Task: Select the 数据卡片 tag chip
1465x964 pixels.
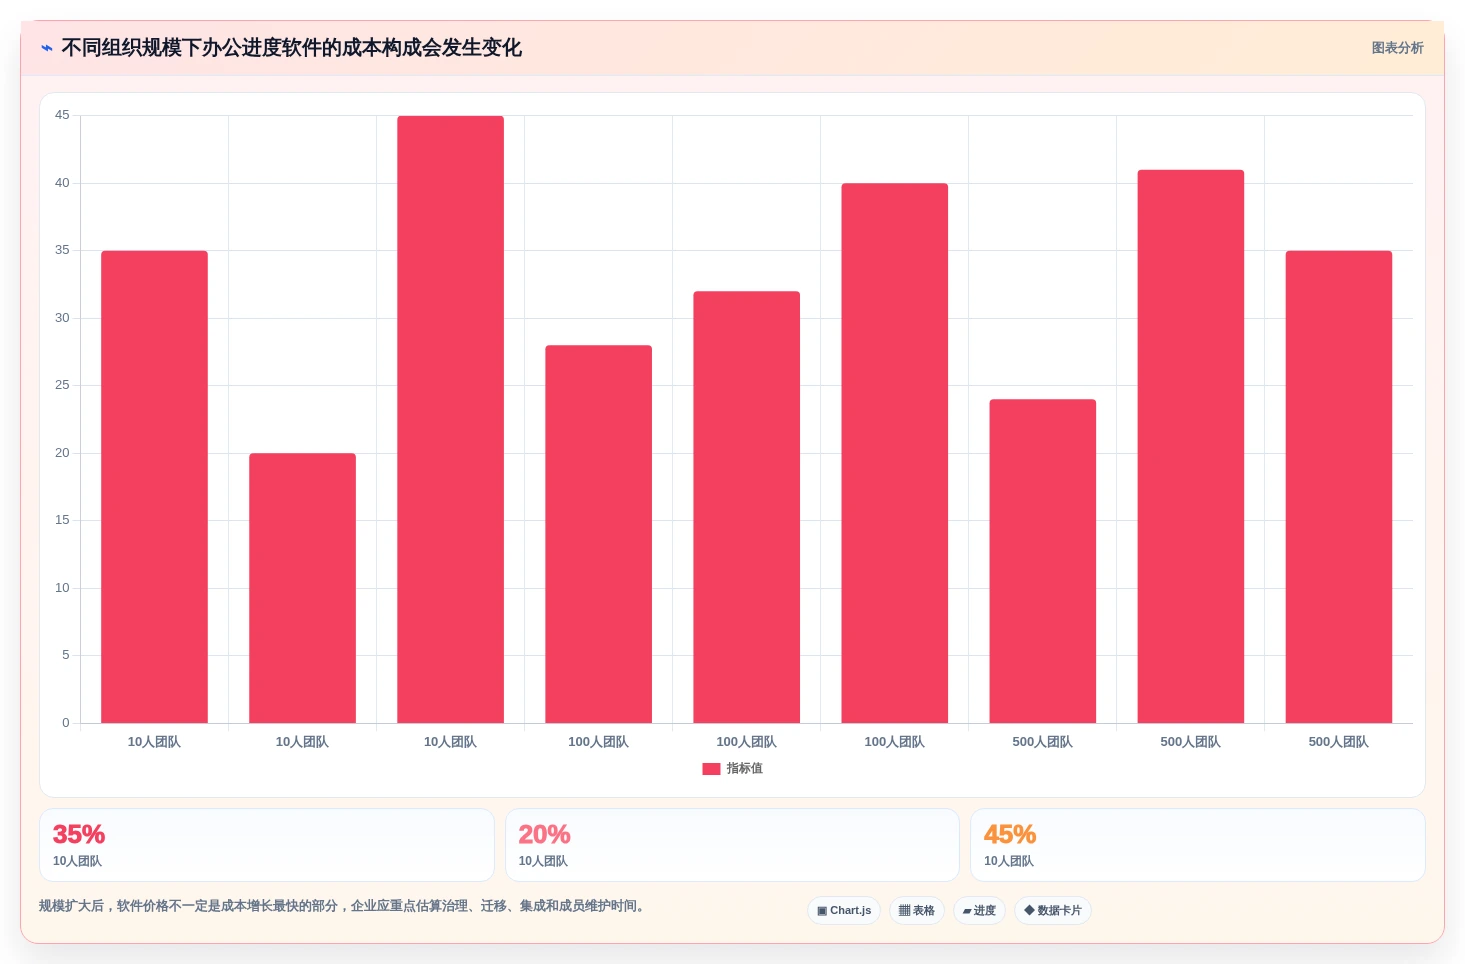Action: 1053,910
